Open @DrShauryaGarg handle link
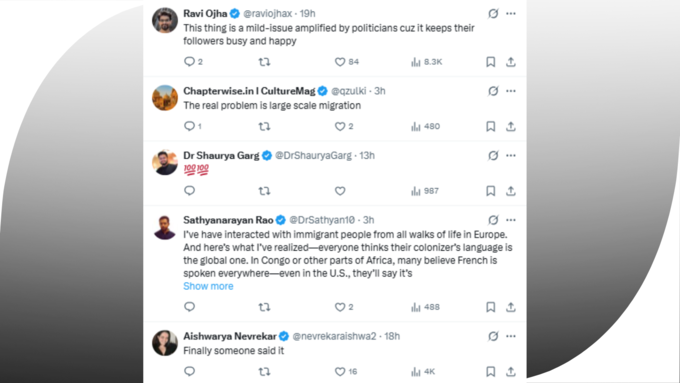 pos(313,155)
